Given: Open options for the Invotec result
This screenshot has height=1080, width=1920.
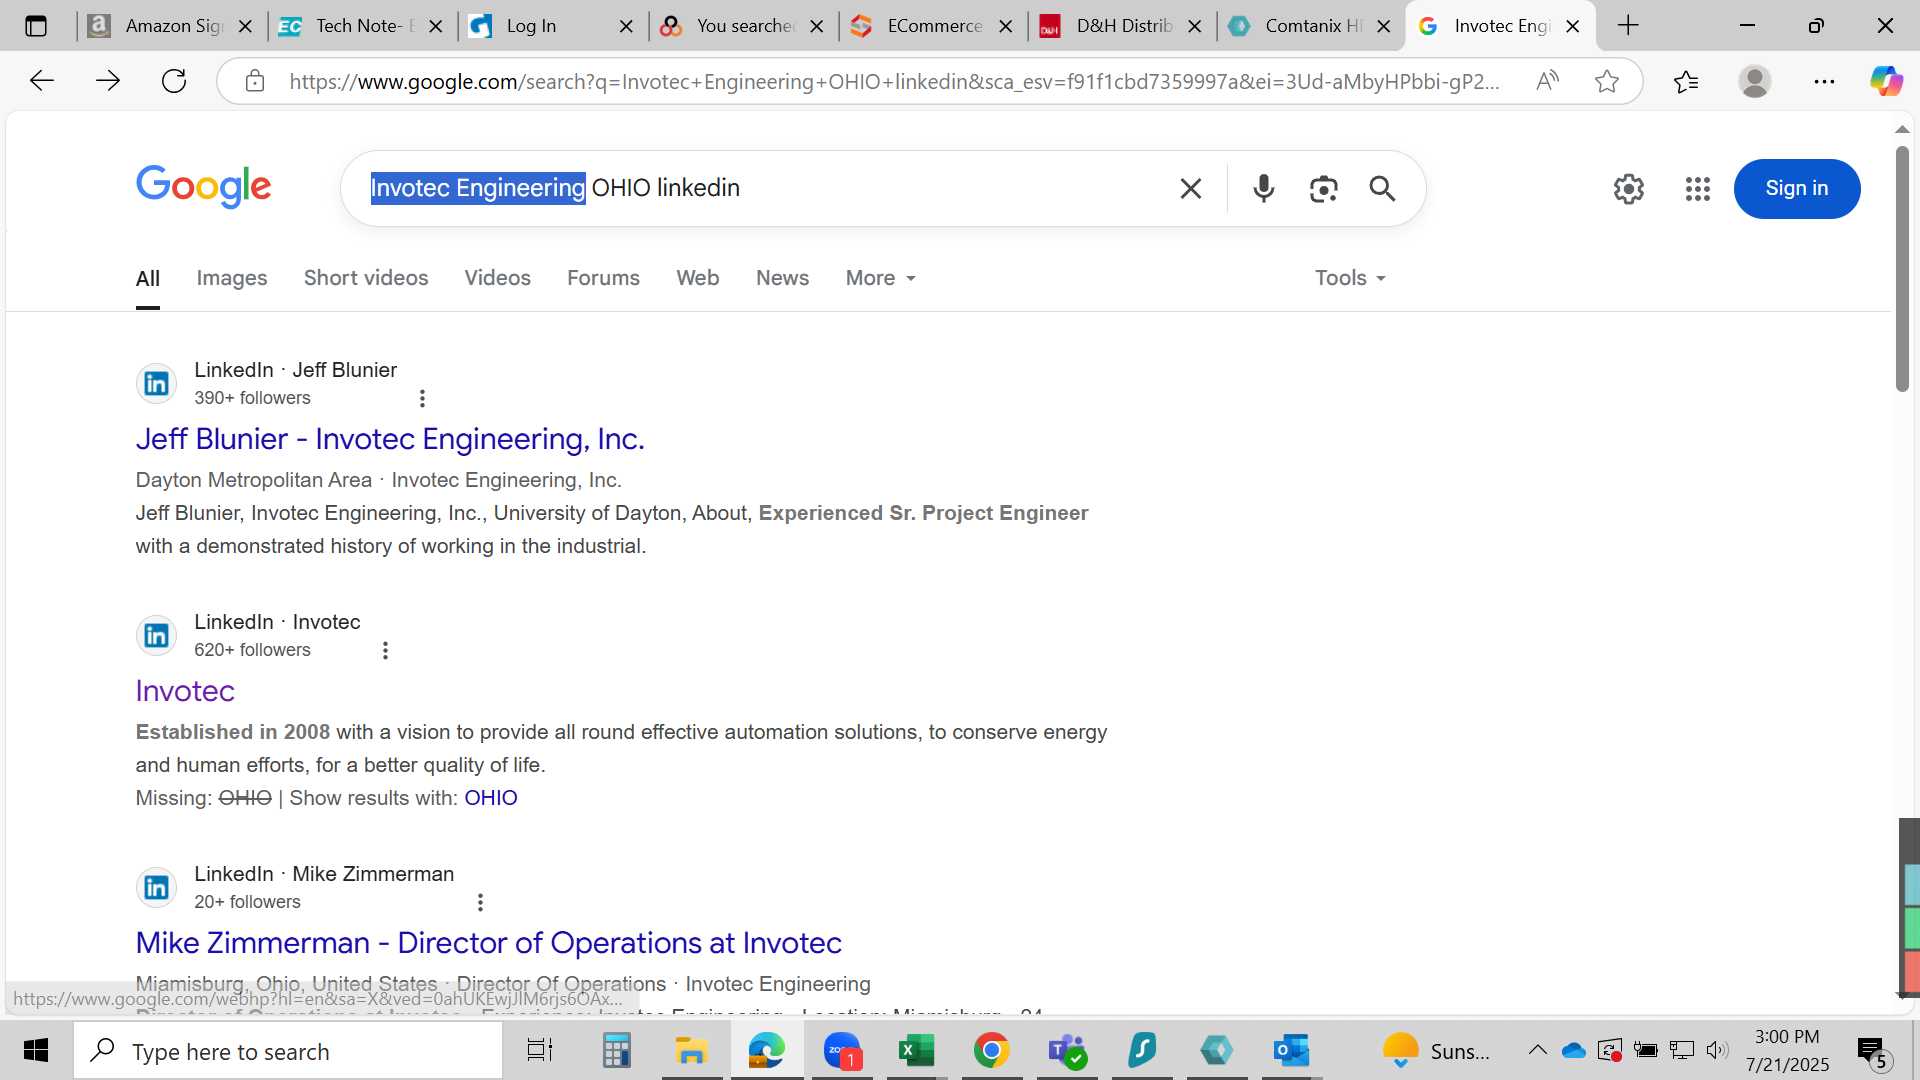Looking at the screenshot, I should 385,651.
